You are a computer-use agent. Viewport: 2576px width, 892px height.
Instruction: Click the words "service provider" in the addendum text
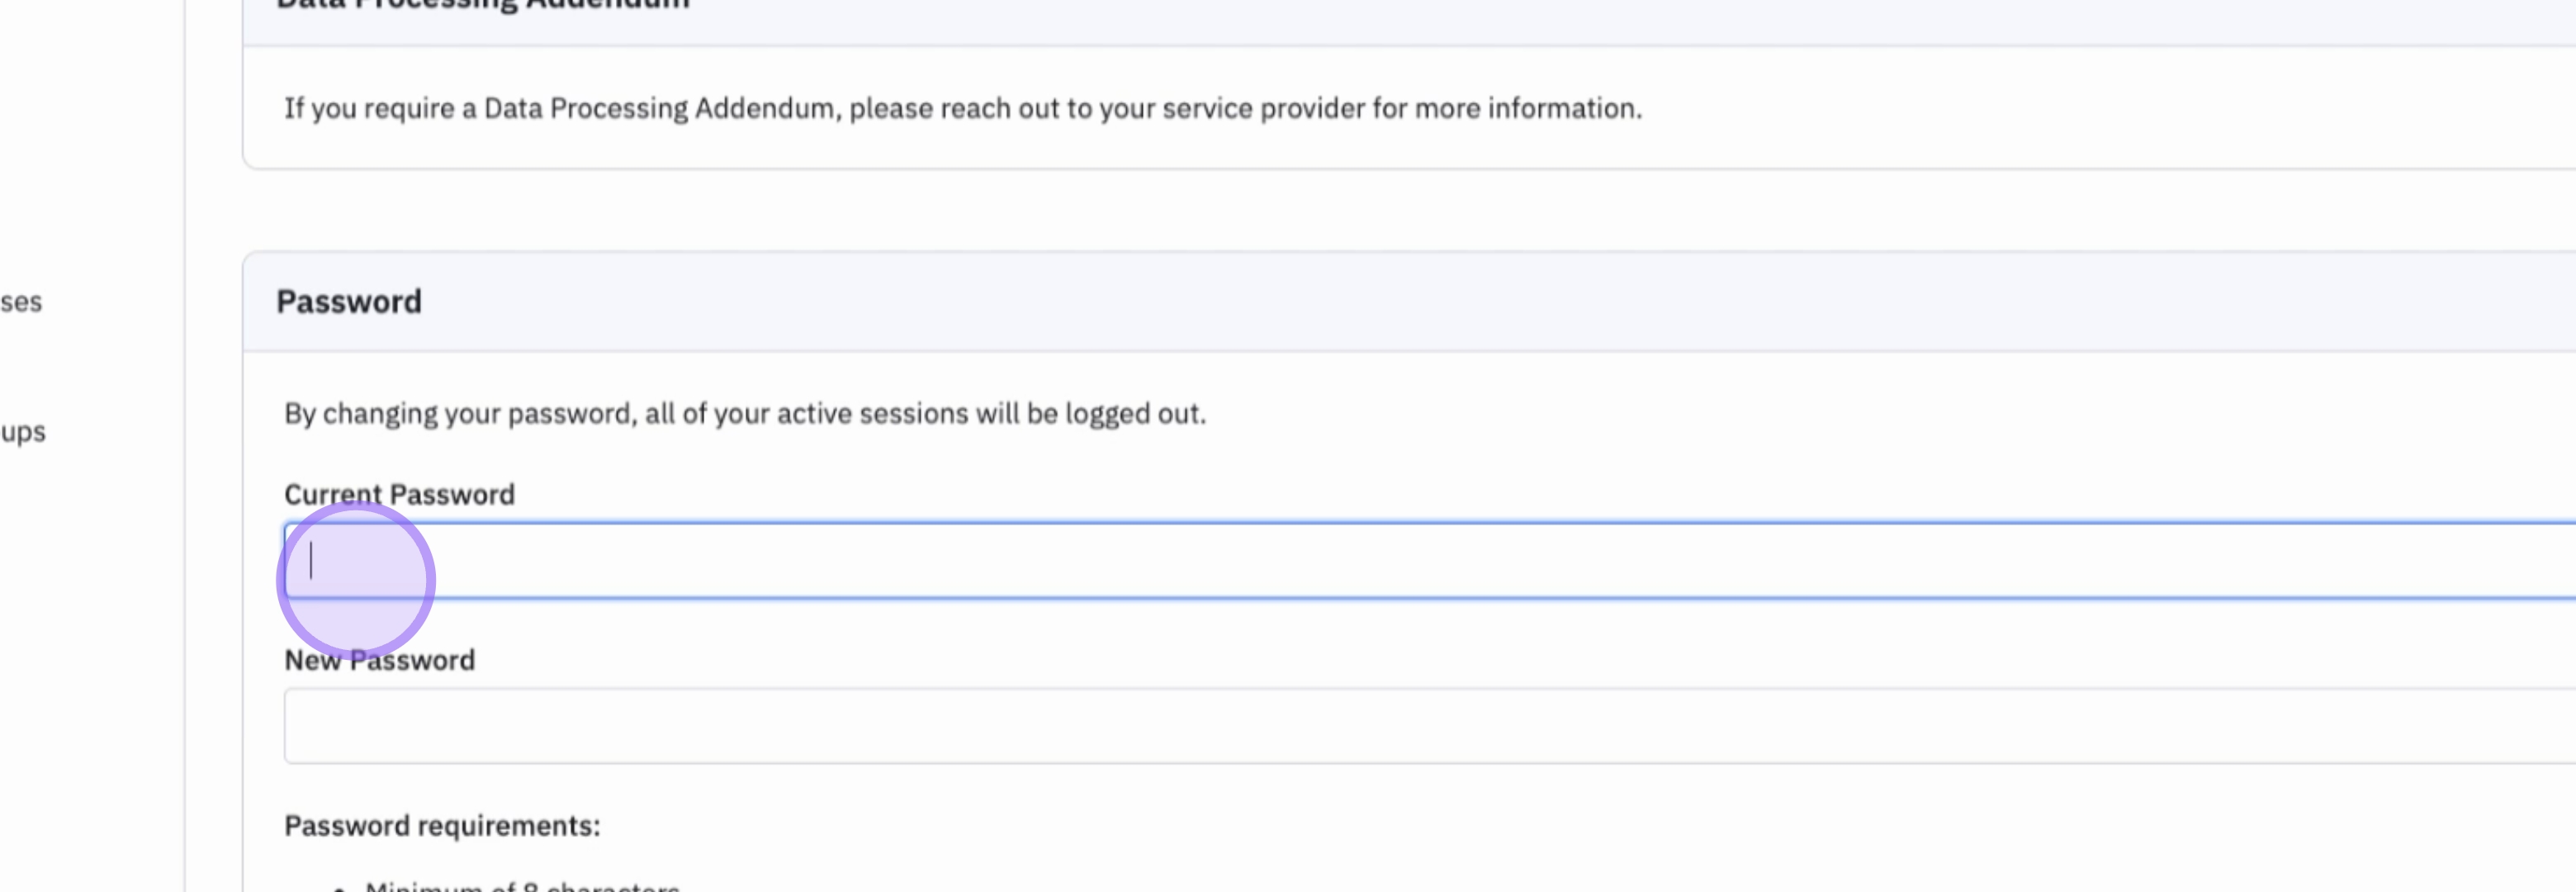point(1257,108)
